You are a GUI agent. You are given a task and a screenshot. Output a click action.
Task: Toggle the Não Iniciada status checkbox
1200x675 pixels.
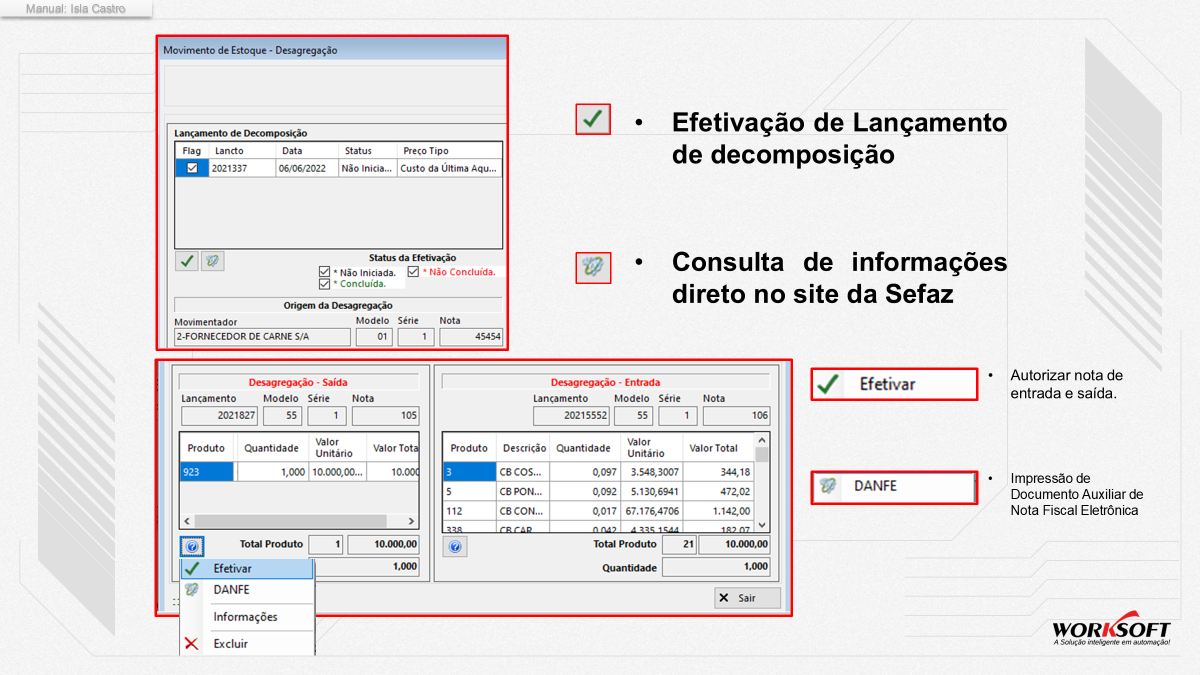(x=324, y=272)
